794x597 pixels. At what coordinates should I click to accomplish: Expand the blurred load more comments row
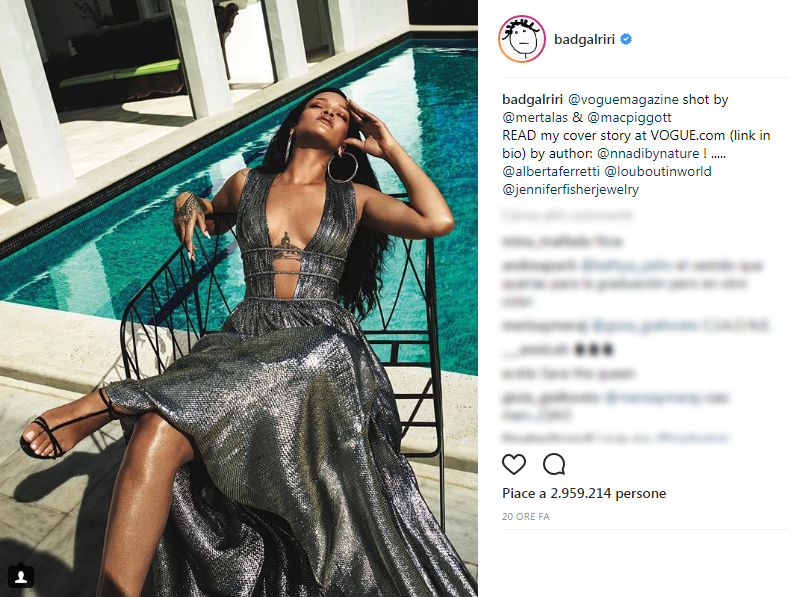[567, 216]
